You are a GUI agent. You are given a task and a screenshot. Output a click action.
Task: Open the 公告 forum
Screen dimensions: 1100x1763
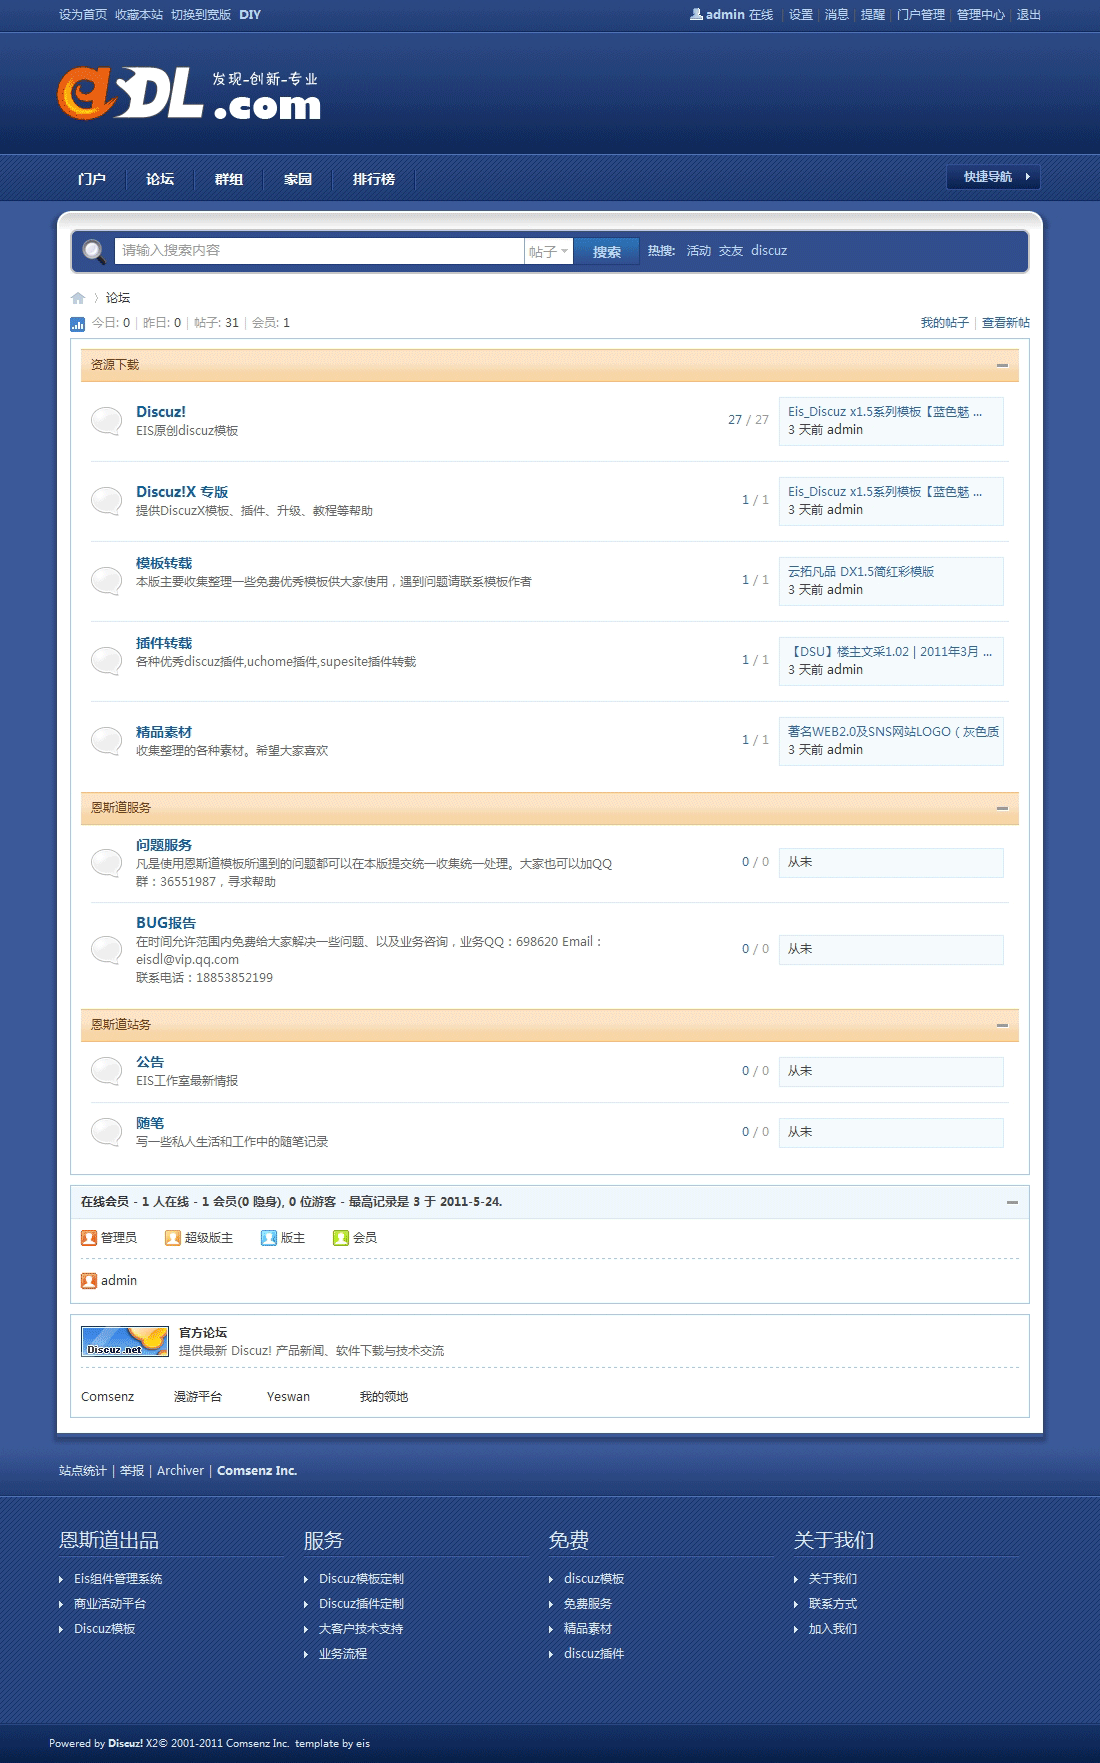pyautogui.click(x=150, y=1063)
